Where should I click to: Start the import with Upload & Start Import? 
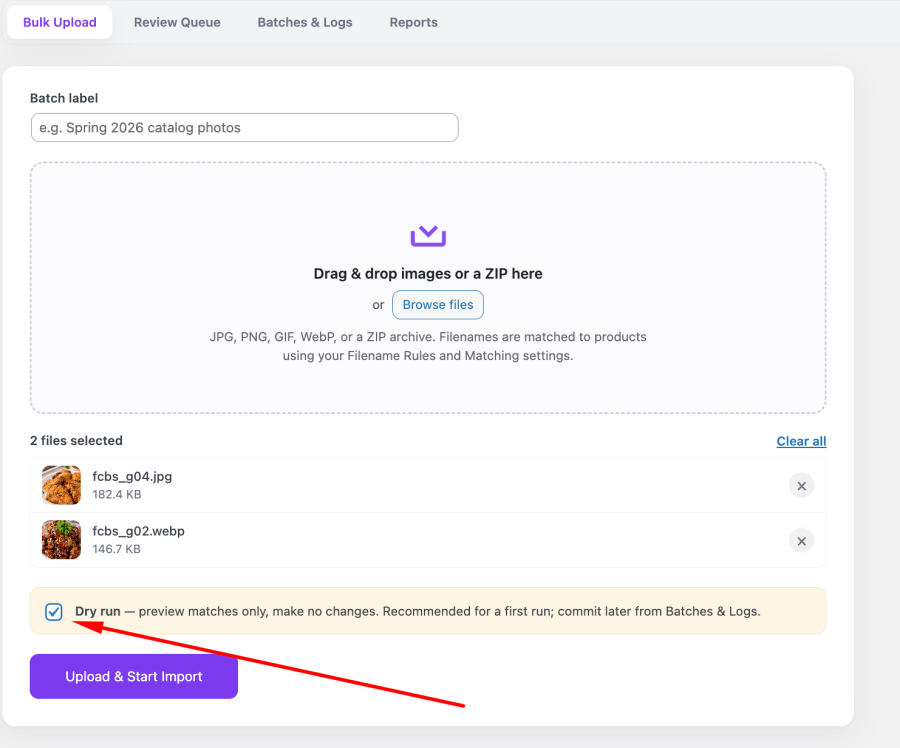point(134,676)
